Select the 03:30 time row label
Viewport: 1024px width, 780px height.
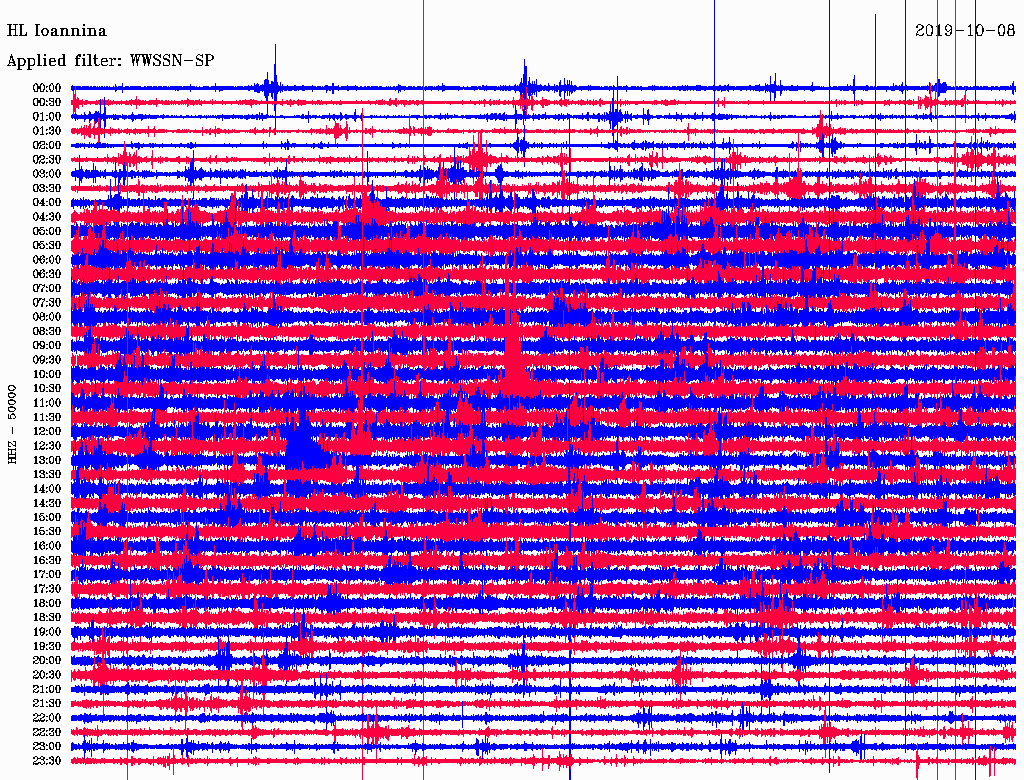[47, 188]
